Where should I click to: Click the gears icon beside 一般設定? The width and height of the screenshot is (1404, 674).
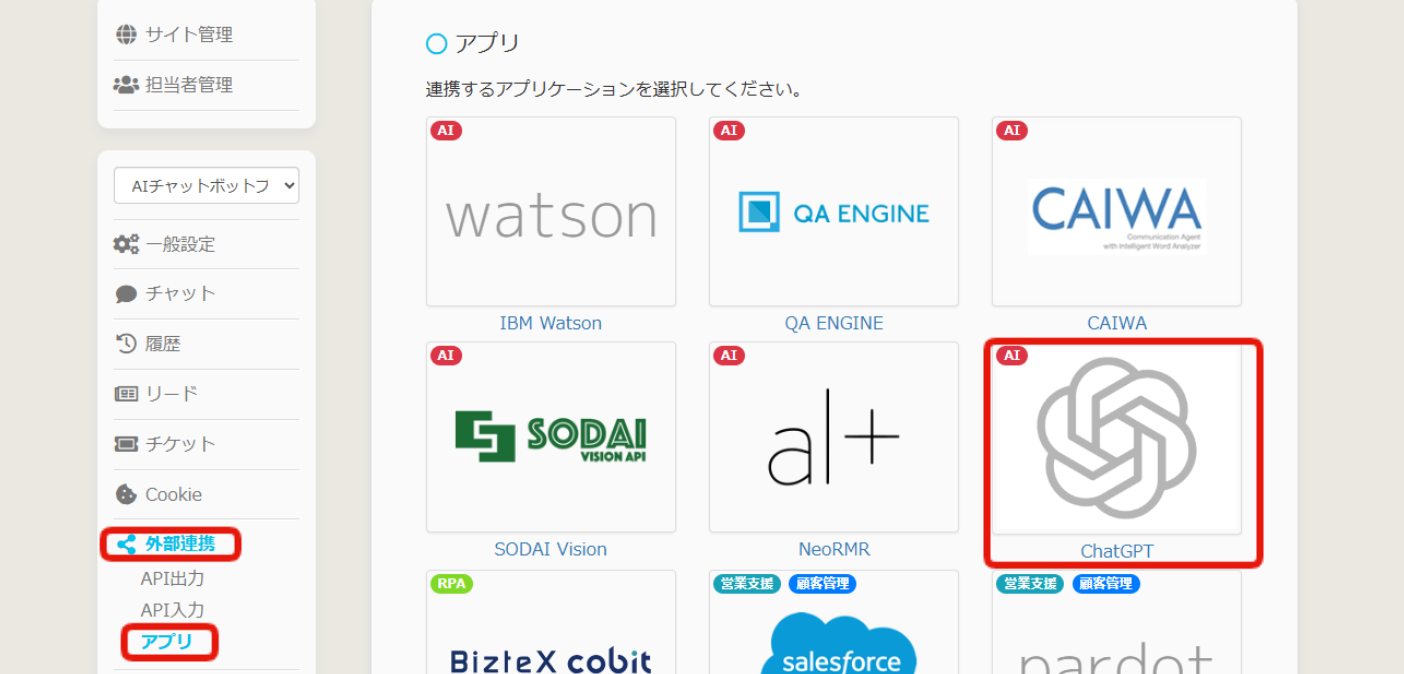pos(126,244)
